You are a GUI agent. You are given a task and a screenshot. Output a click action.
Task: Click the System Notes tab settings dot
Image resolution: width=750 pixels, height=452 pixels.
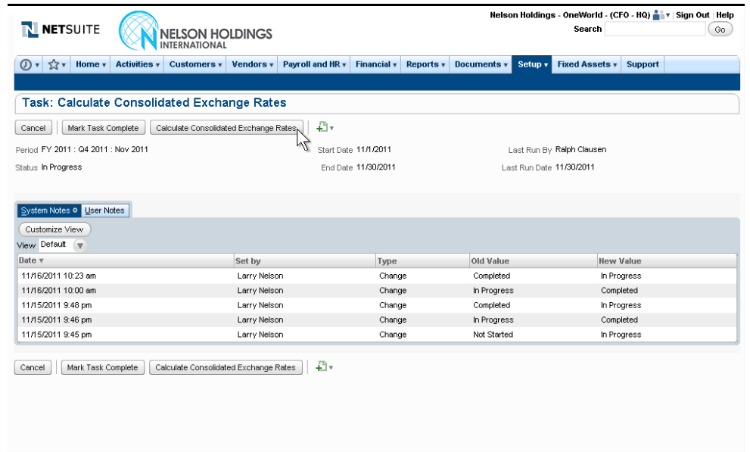(75, 210)
